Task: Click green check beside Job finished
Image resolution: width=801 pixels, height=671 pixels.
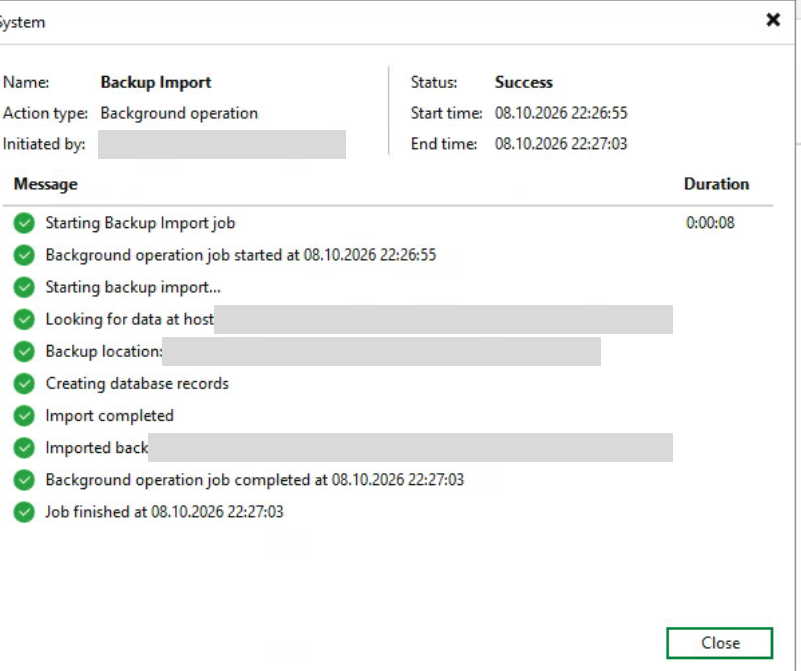Action: 24,512
